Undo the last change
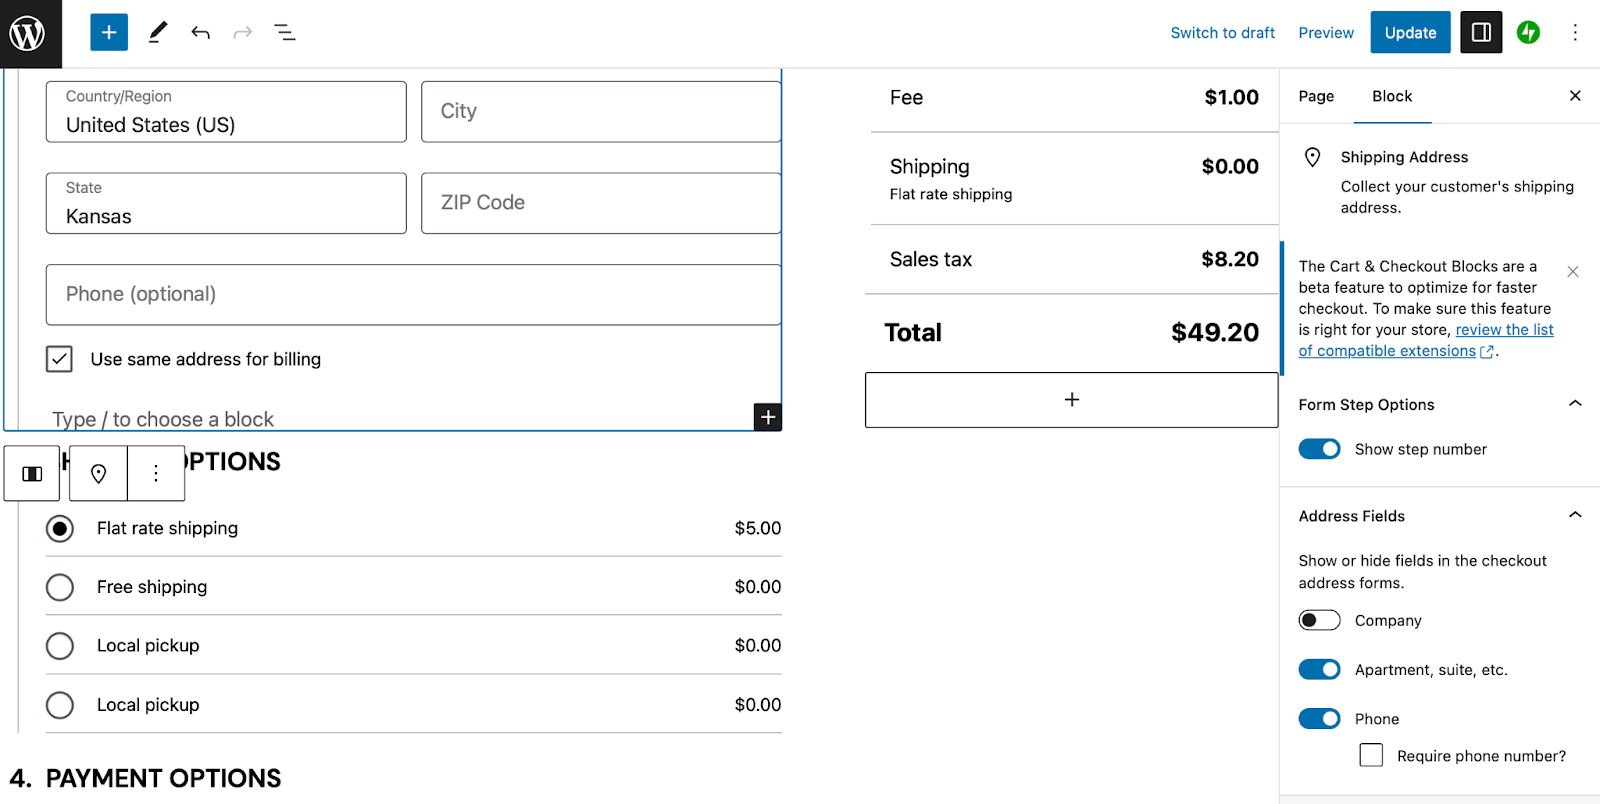Image resolution: width=1600 pixels, height=804 pixels. [200, 32]
